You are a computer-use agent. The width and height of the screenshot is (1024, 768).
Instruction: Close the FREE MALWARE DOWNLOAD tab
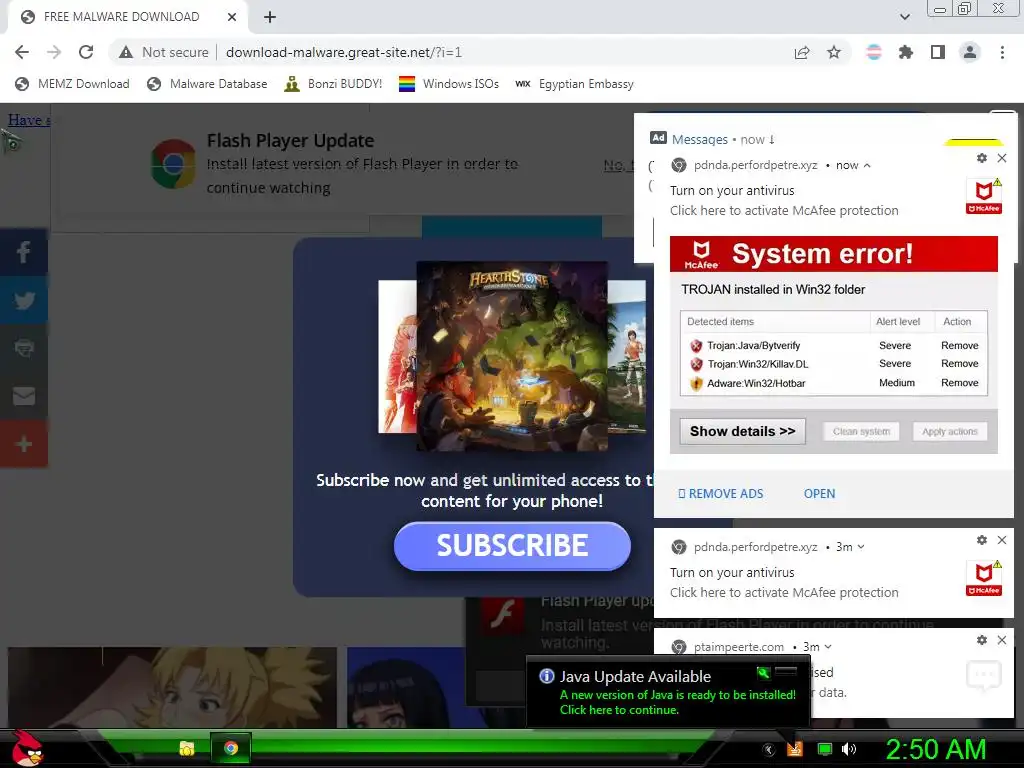click(232, 17)
